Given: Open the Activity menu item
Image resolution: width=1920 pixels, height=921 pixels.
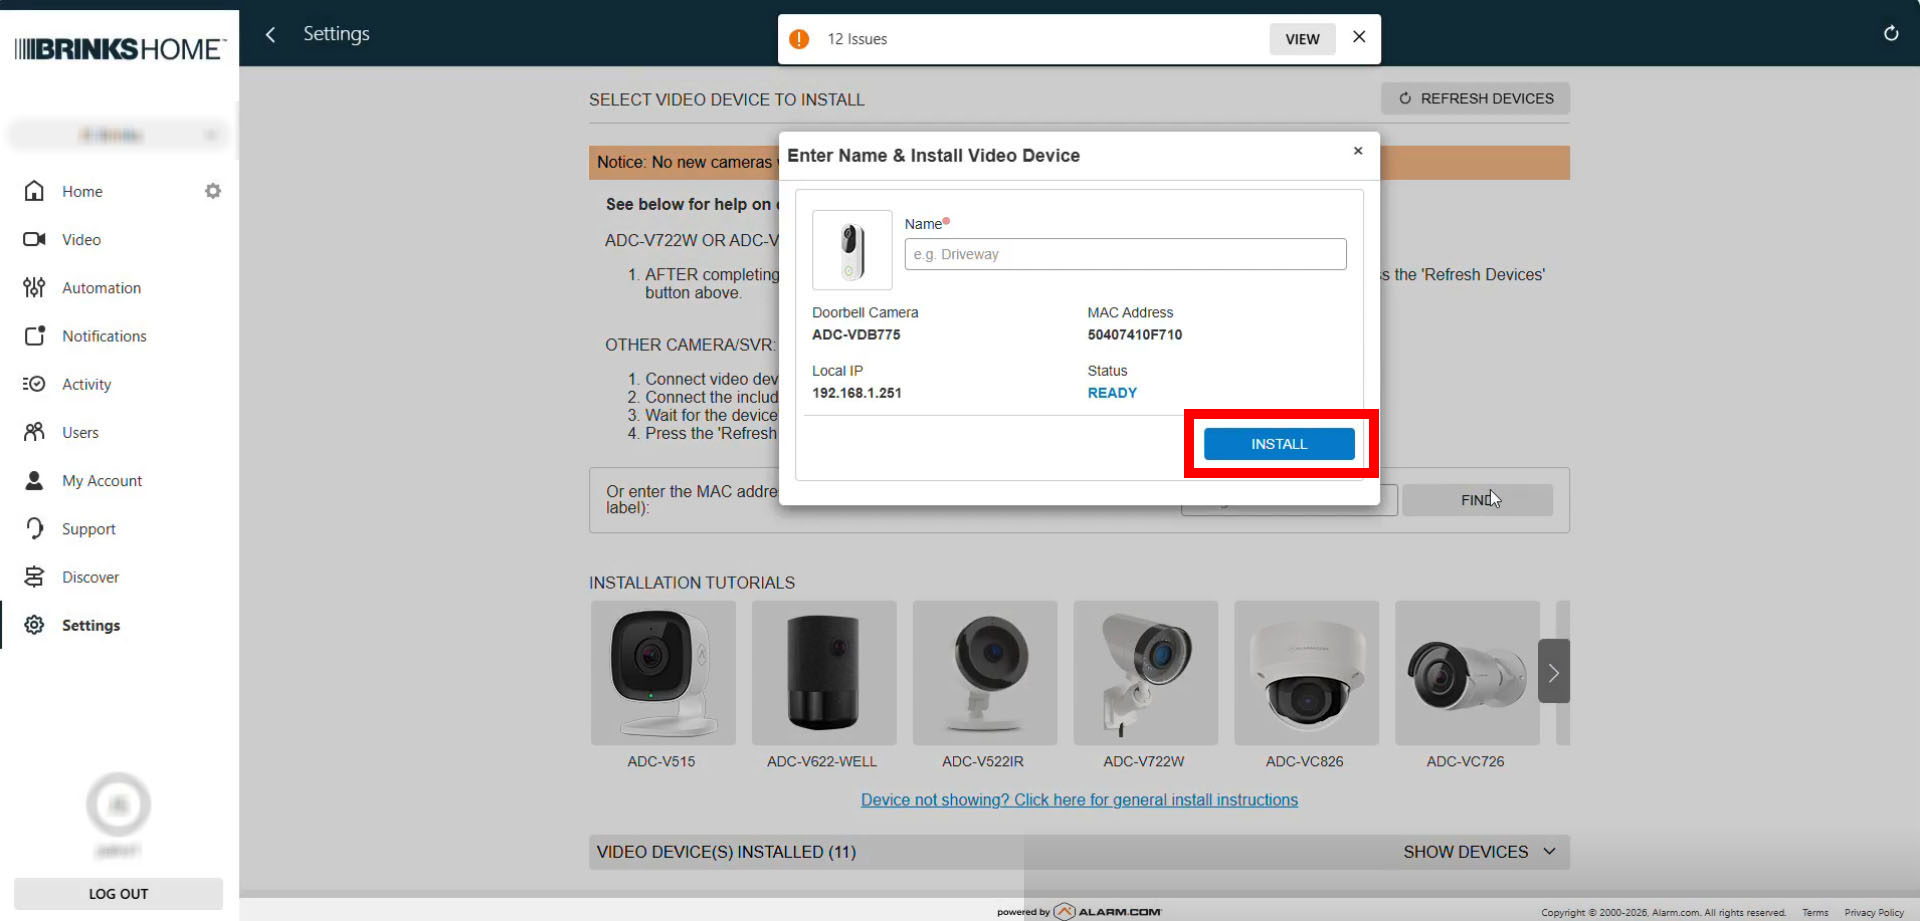Looking at the screenshot, I should (86, 385).
